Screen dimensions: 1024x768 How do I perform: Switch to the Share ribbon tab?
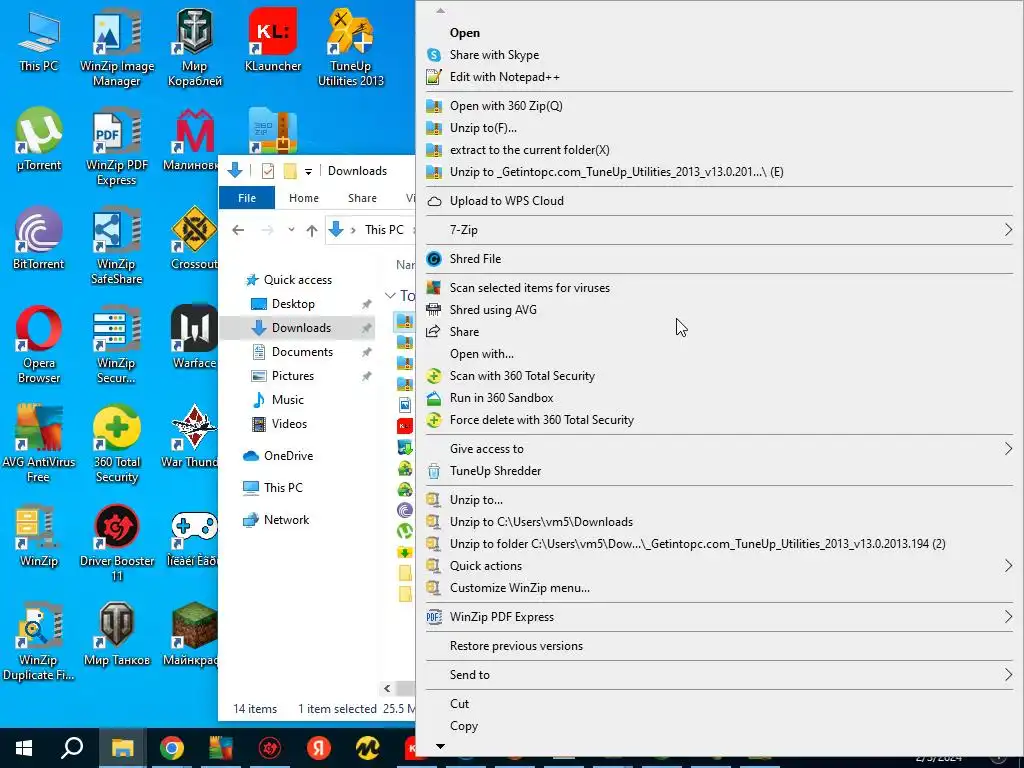click(x=362, y=198)
